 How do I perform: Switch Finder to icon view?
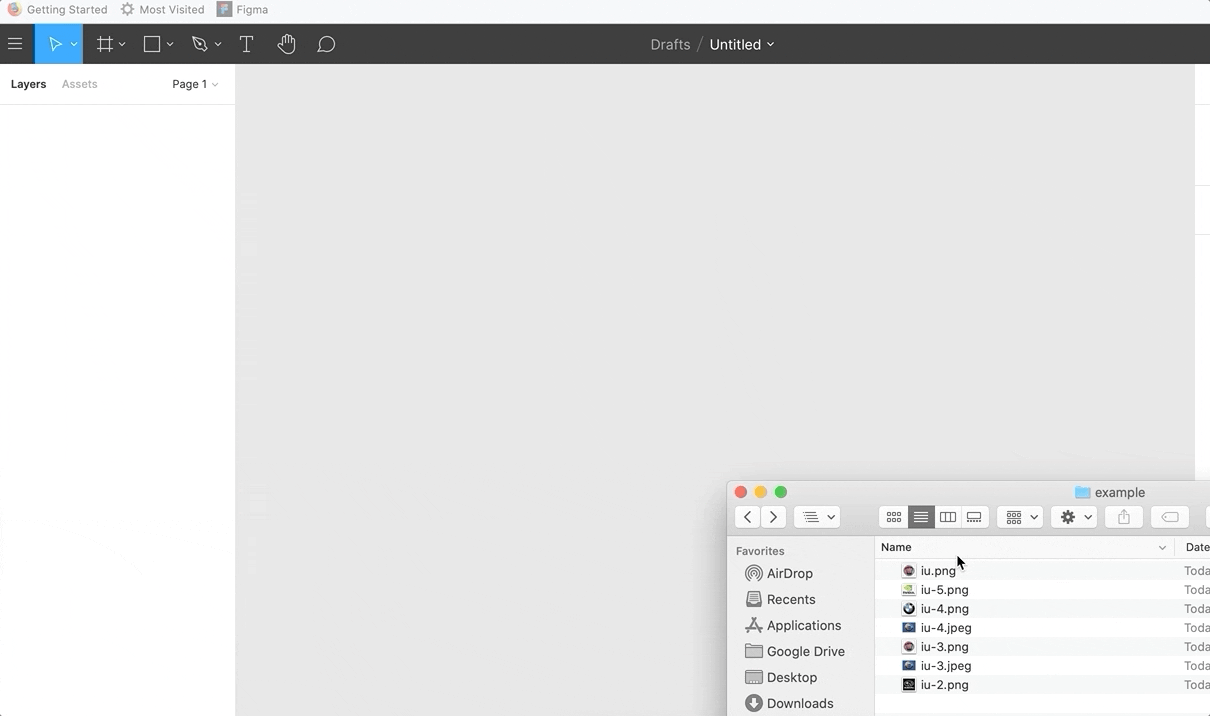tap(894, 517)
